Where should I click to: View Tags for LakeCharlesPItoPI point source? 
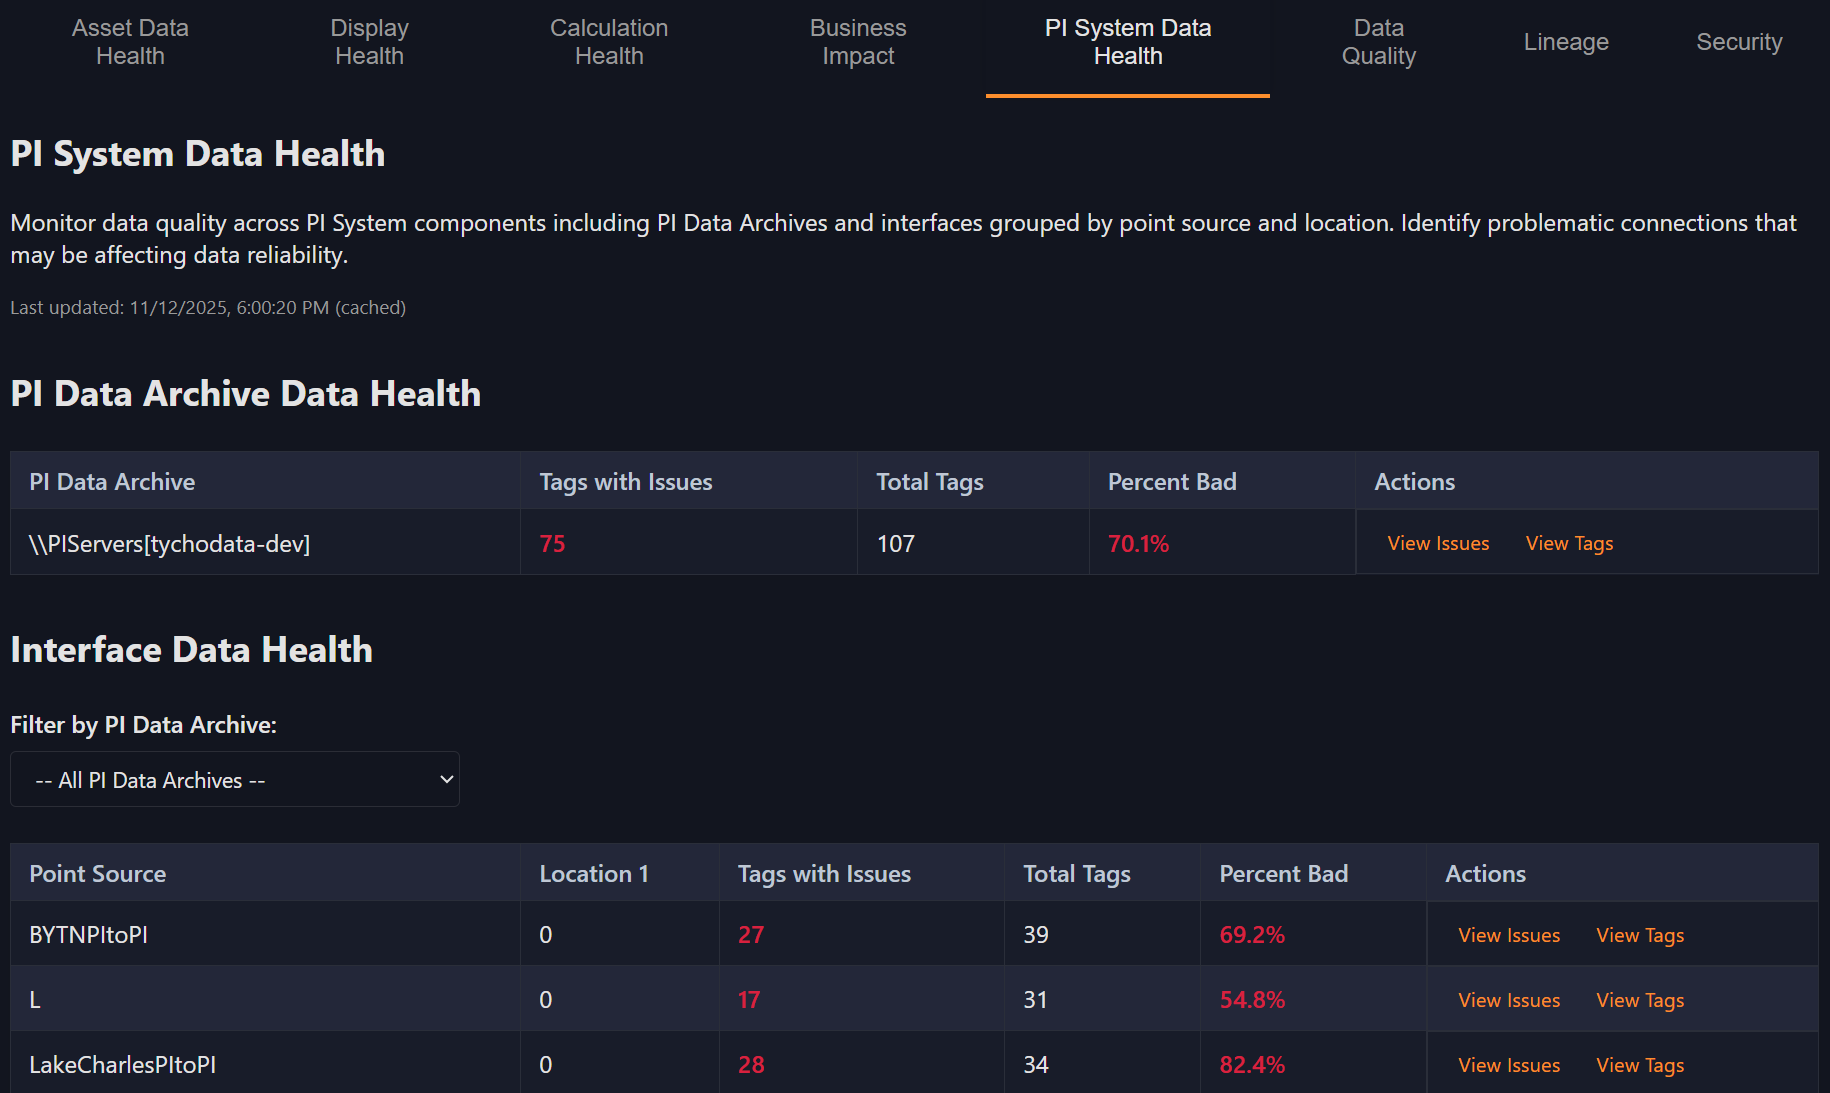point(1639,1064)
